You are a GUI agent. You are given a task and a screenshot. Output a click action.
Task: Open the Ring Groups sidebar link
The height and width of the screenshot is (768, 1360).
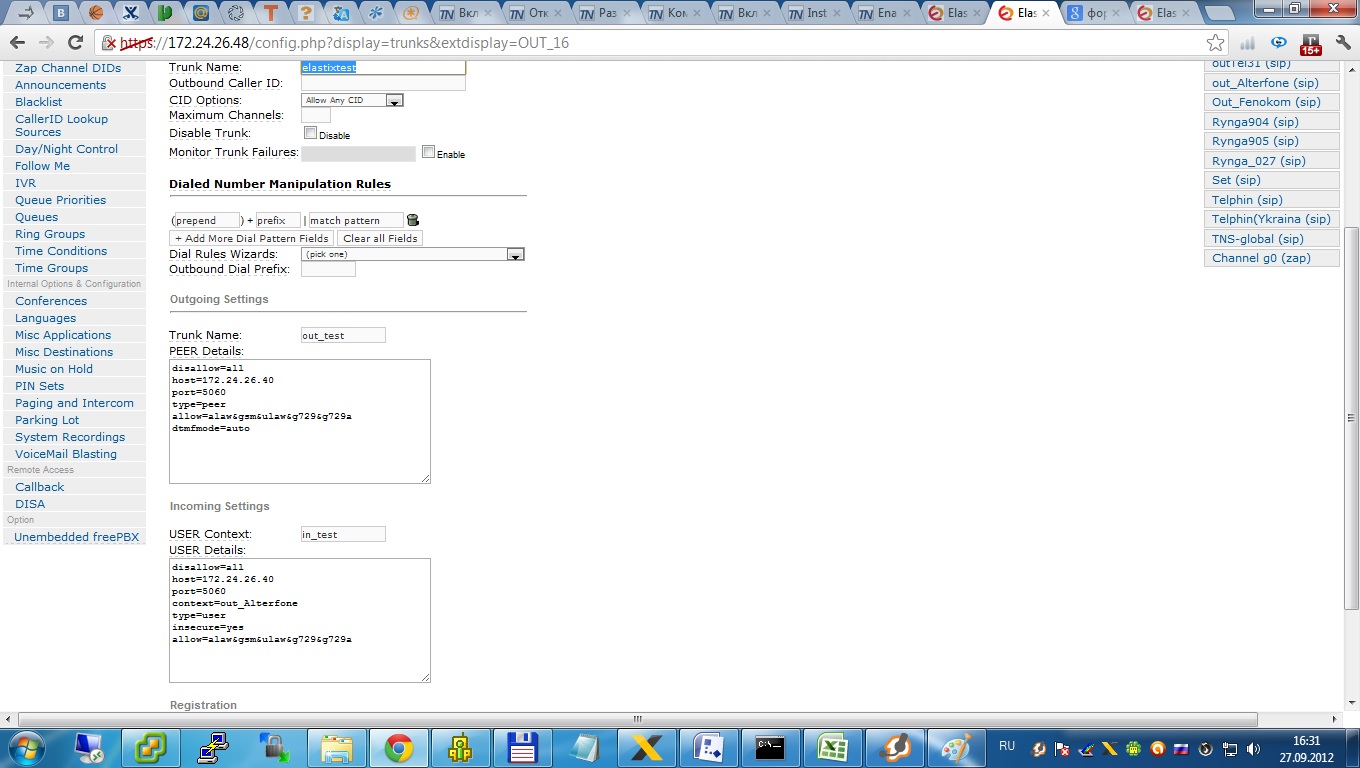coord(50,234)
